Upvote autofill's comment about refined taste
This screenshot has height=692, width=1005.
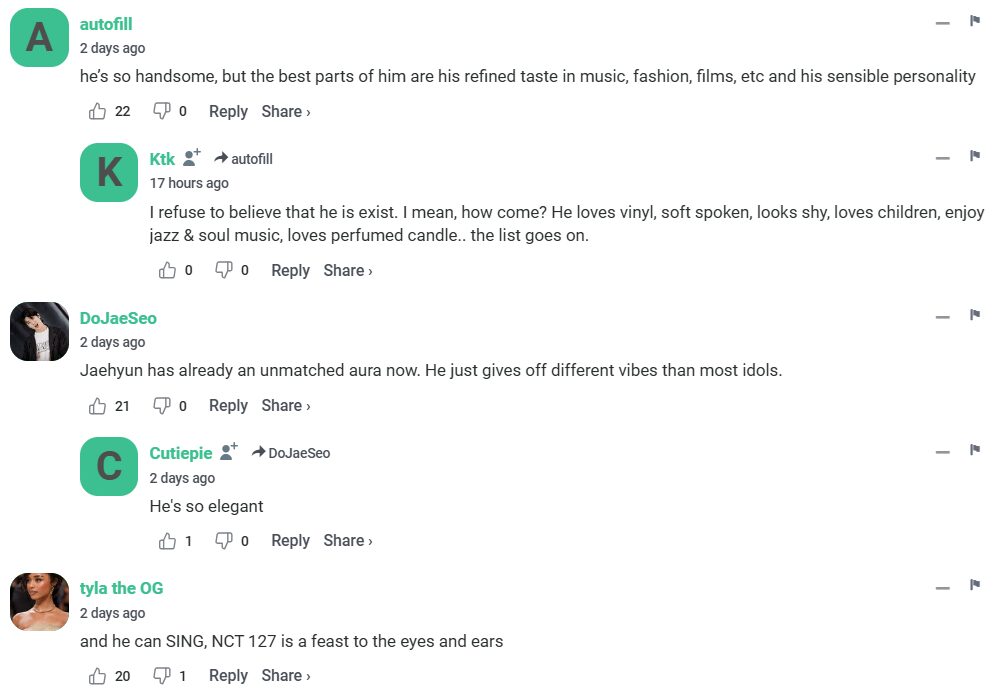pos(98,111)
